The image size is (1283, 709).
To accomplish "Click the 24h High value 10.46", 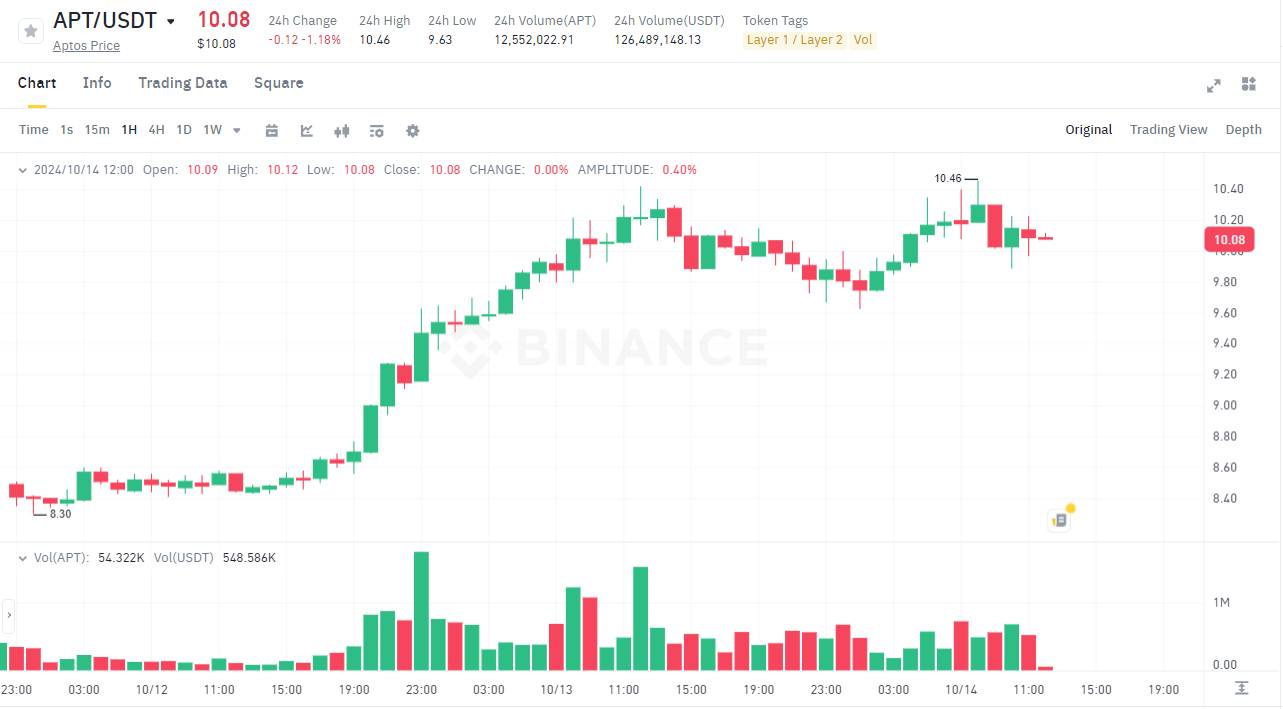I will click(375, 40).
